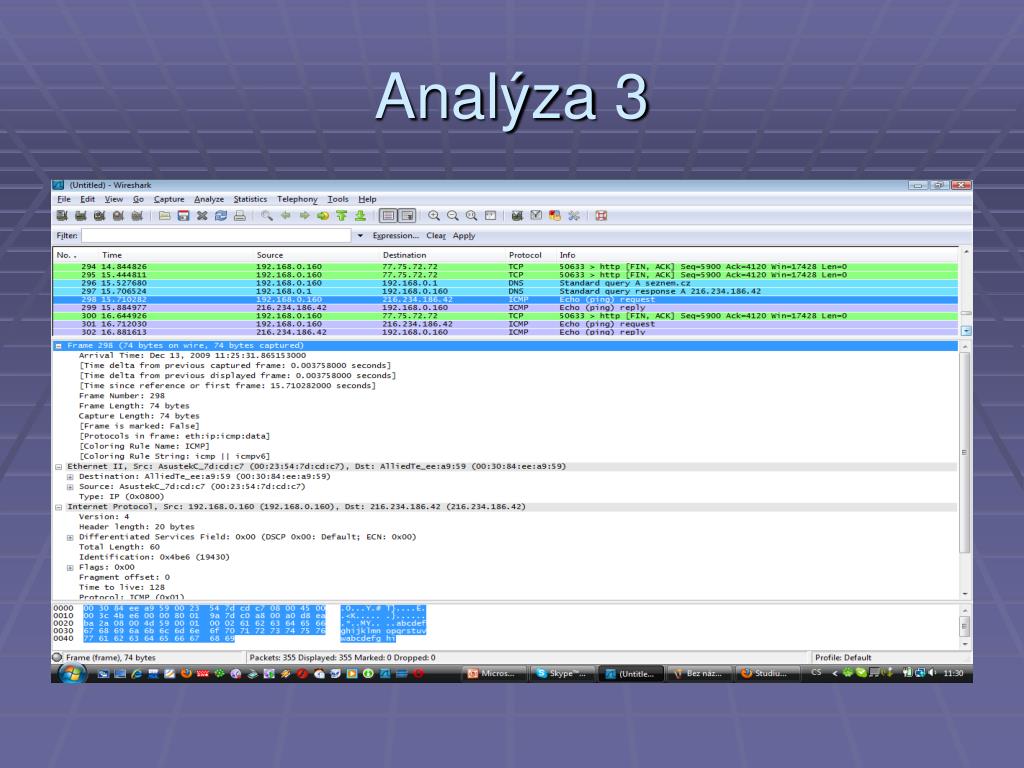Open the Windows Start orb
Viewport: 1024px width, 768px height.
72,673
